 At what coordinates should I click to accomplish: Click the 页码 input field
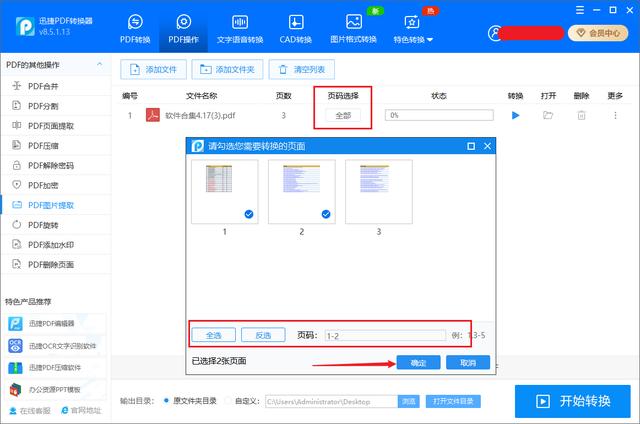(385, 335)
